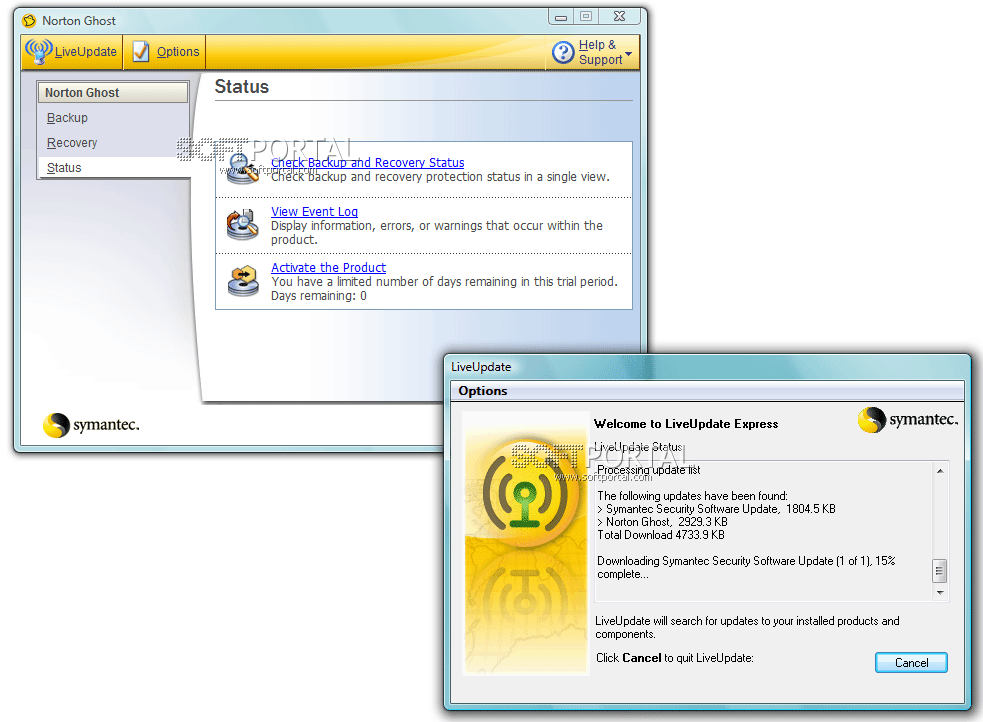Image resolution: width=983 pixels, height=722 pixels.
Task: Click the 'Days remaining: 0' text
Action: pyautogui.click(x=318, y=296)
